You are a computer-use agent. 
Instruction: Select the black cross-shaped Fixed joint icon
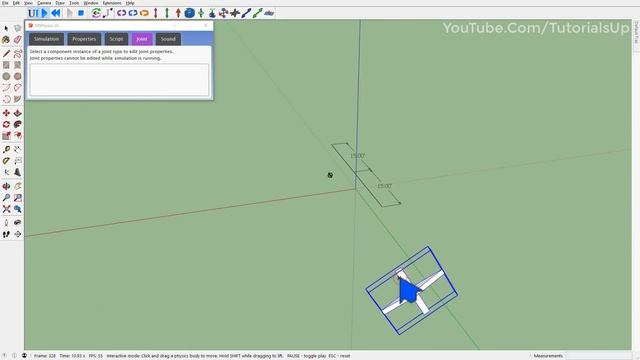(x=235, y=13)
